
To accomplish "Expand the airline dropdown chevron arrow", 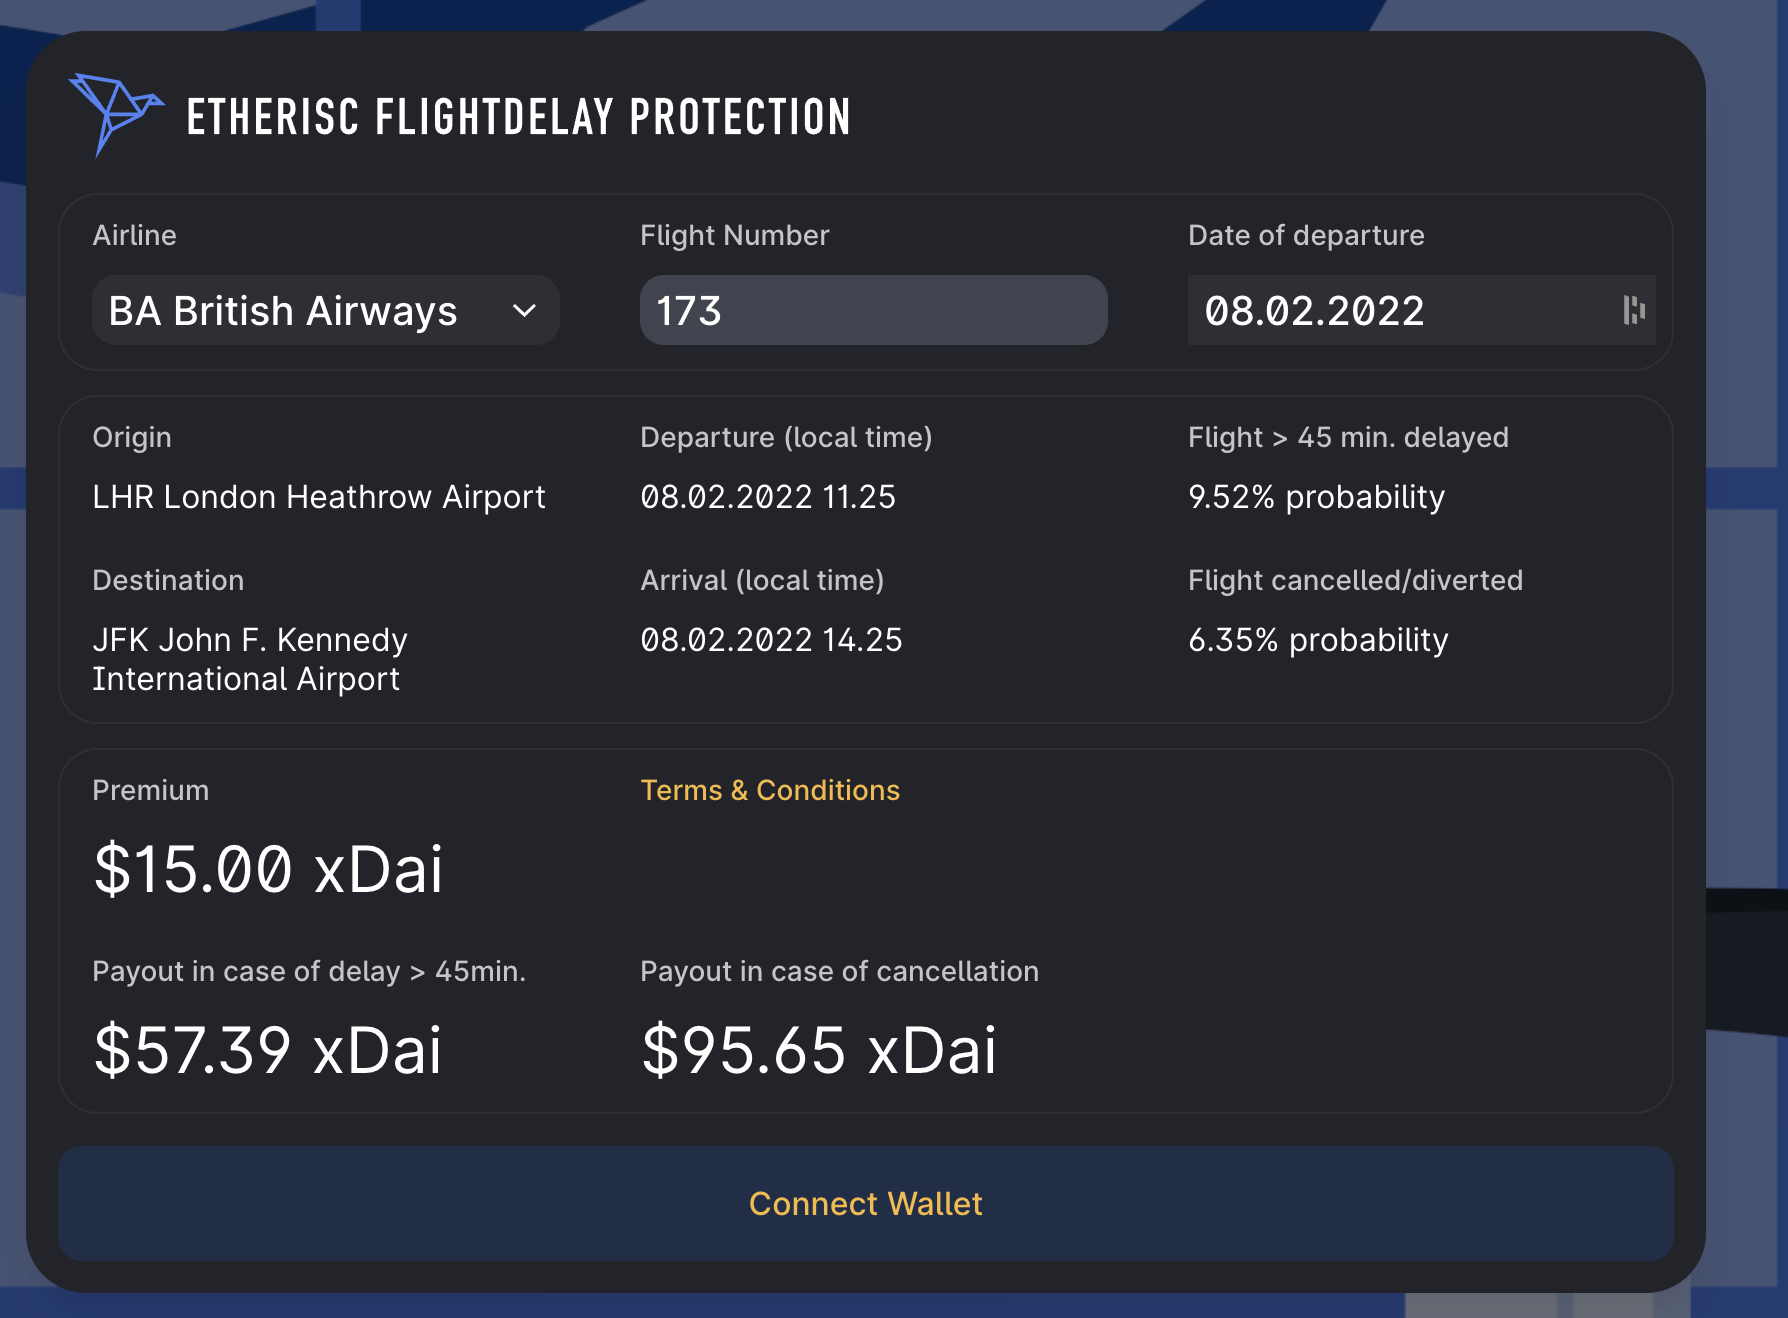I will [x=524, y=311].
